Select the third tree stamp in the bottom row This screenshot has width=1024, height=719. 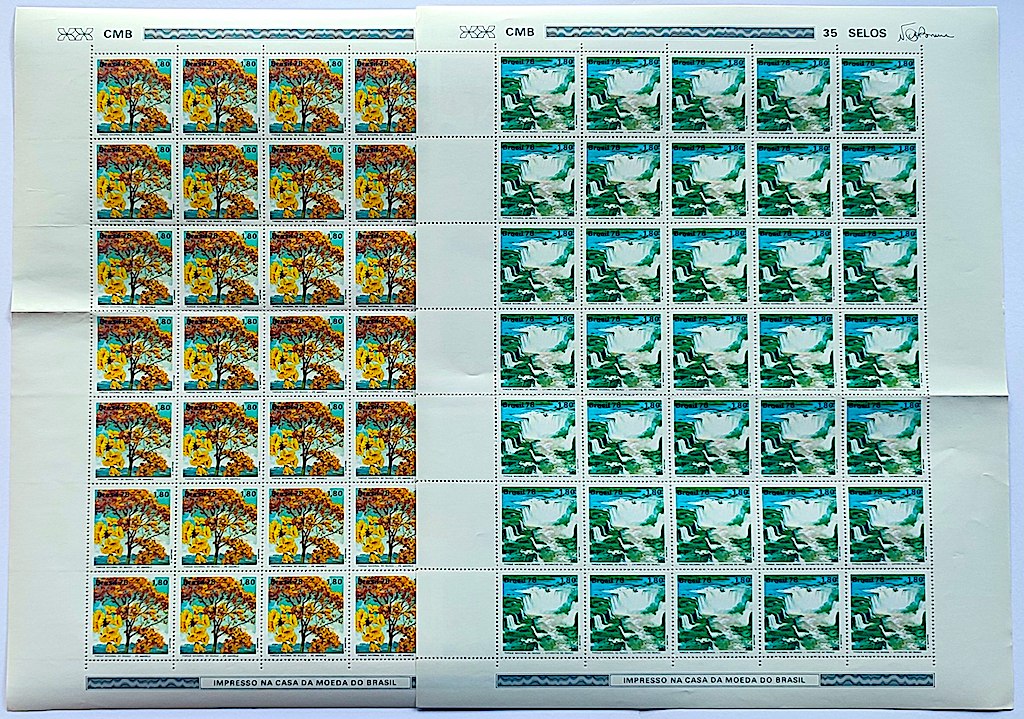[306, 614]
